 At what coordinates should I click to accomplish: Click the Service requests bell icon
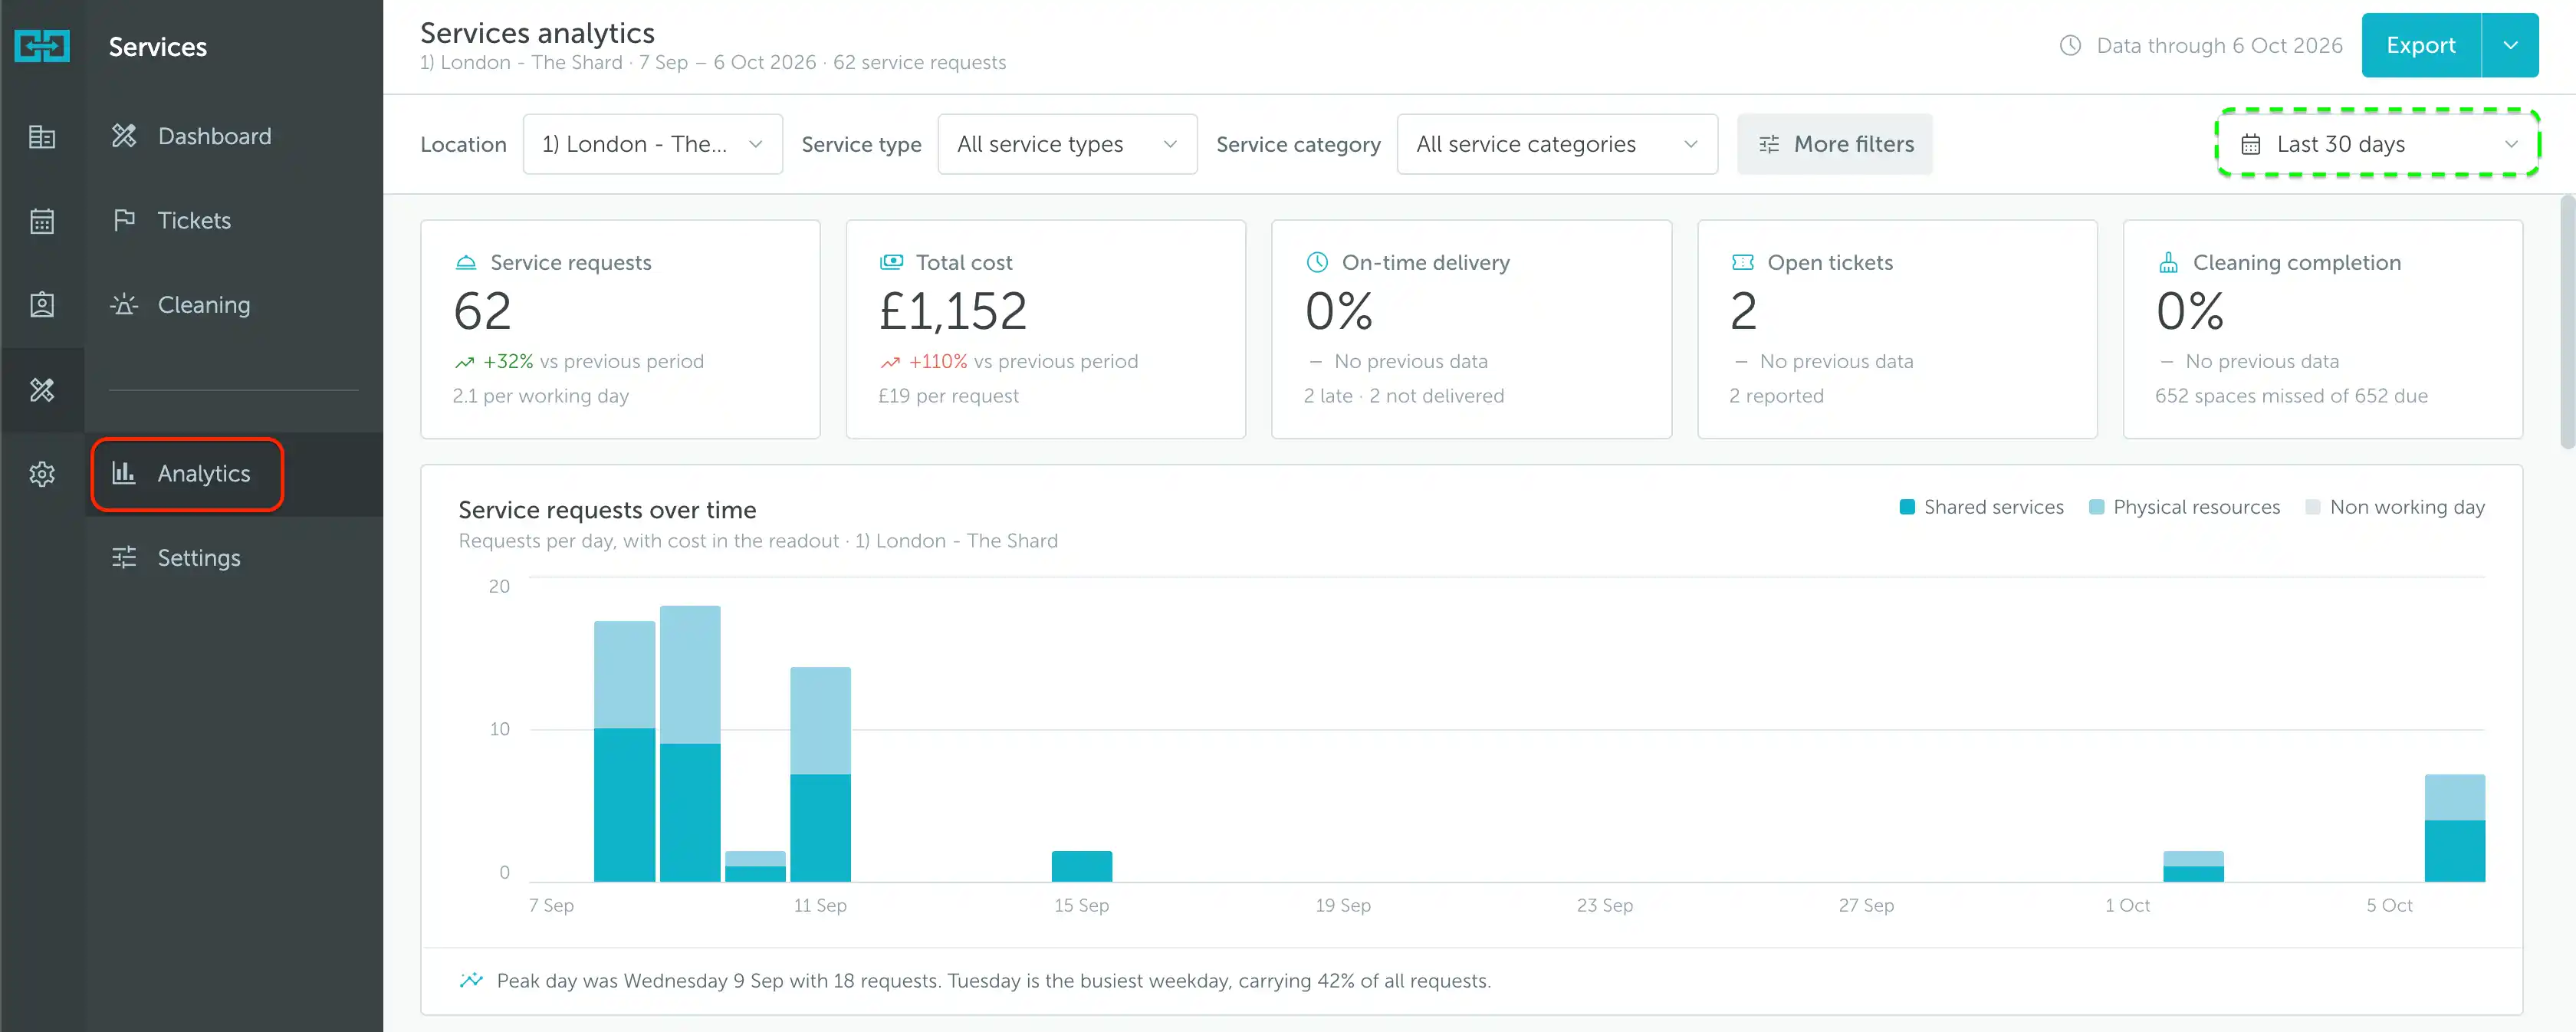pyautogui.click(x=466, y=263)
